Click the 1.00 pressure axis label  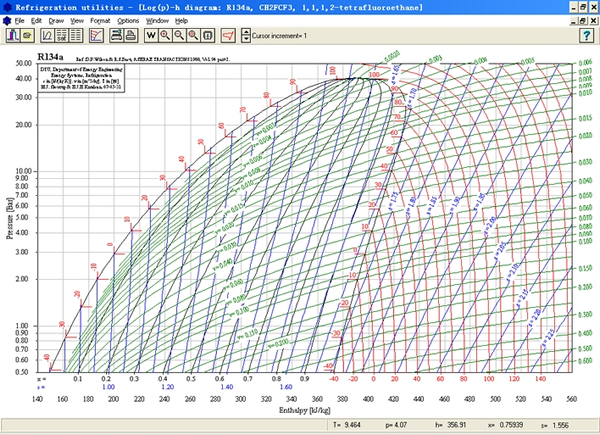coord(22,326)
